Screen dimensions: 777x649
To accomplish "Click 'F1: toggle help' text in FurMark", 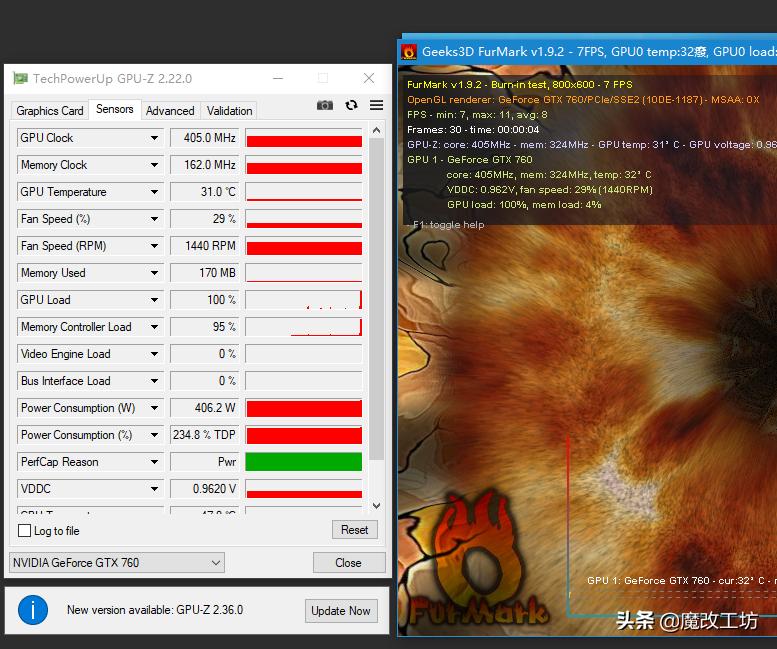I will click(448, 225).
